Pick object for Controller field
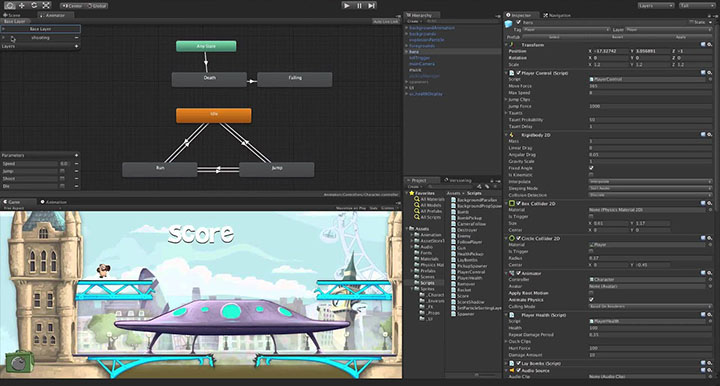 (710, 279)
